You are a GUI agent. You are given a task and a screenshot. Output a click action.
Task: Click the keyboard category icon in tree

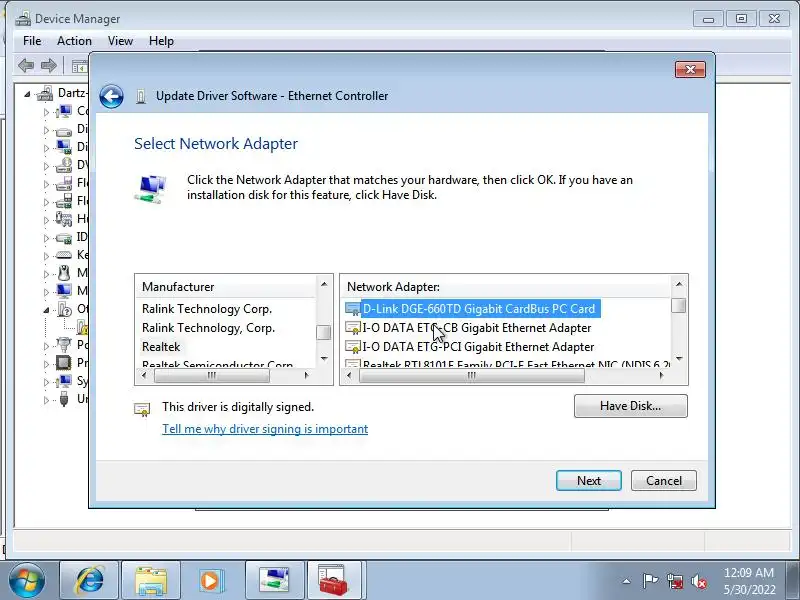(x=64, y=255)
